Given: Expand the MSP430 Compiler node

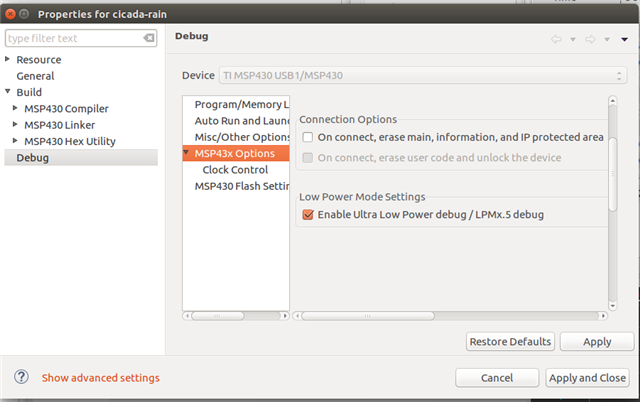Looking at the screenshot, I should click(15, 108).
